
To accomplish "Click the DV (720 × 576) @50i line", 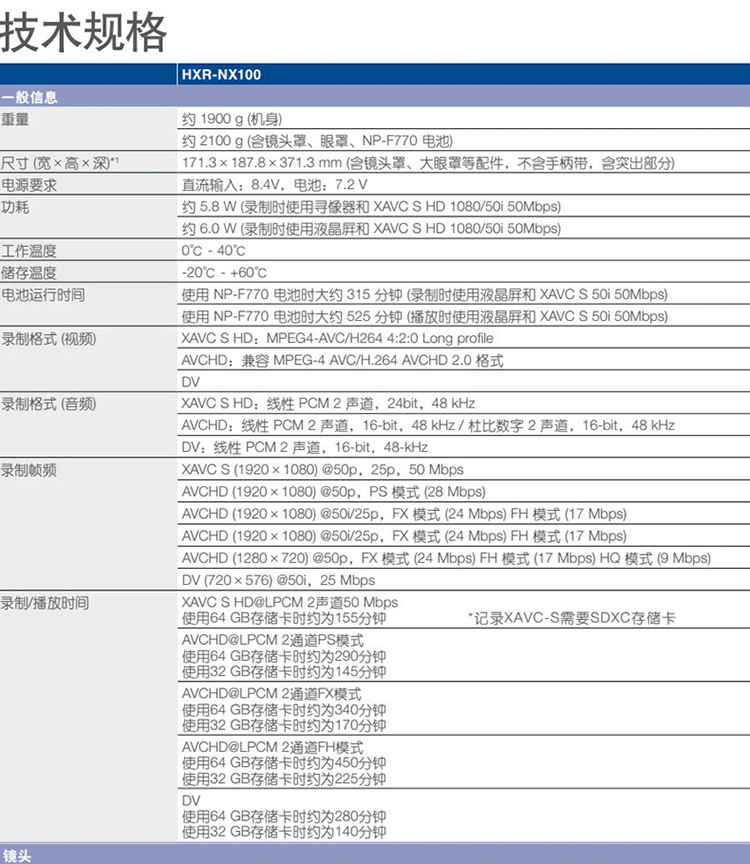I will pos(278,580).
